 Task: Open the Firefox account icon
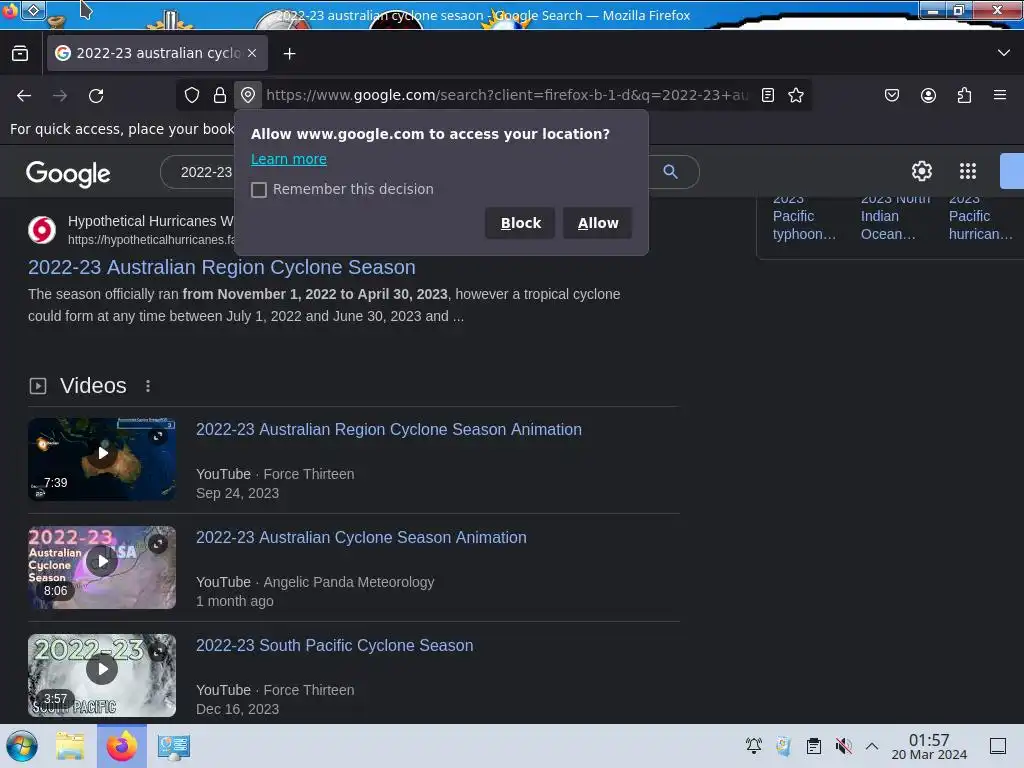(x=928, y=95)
